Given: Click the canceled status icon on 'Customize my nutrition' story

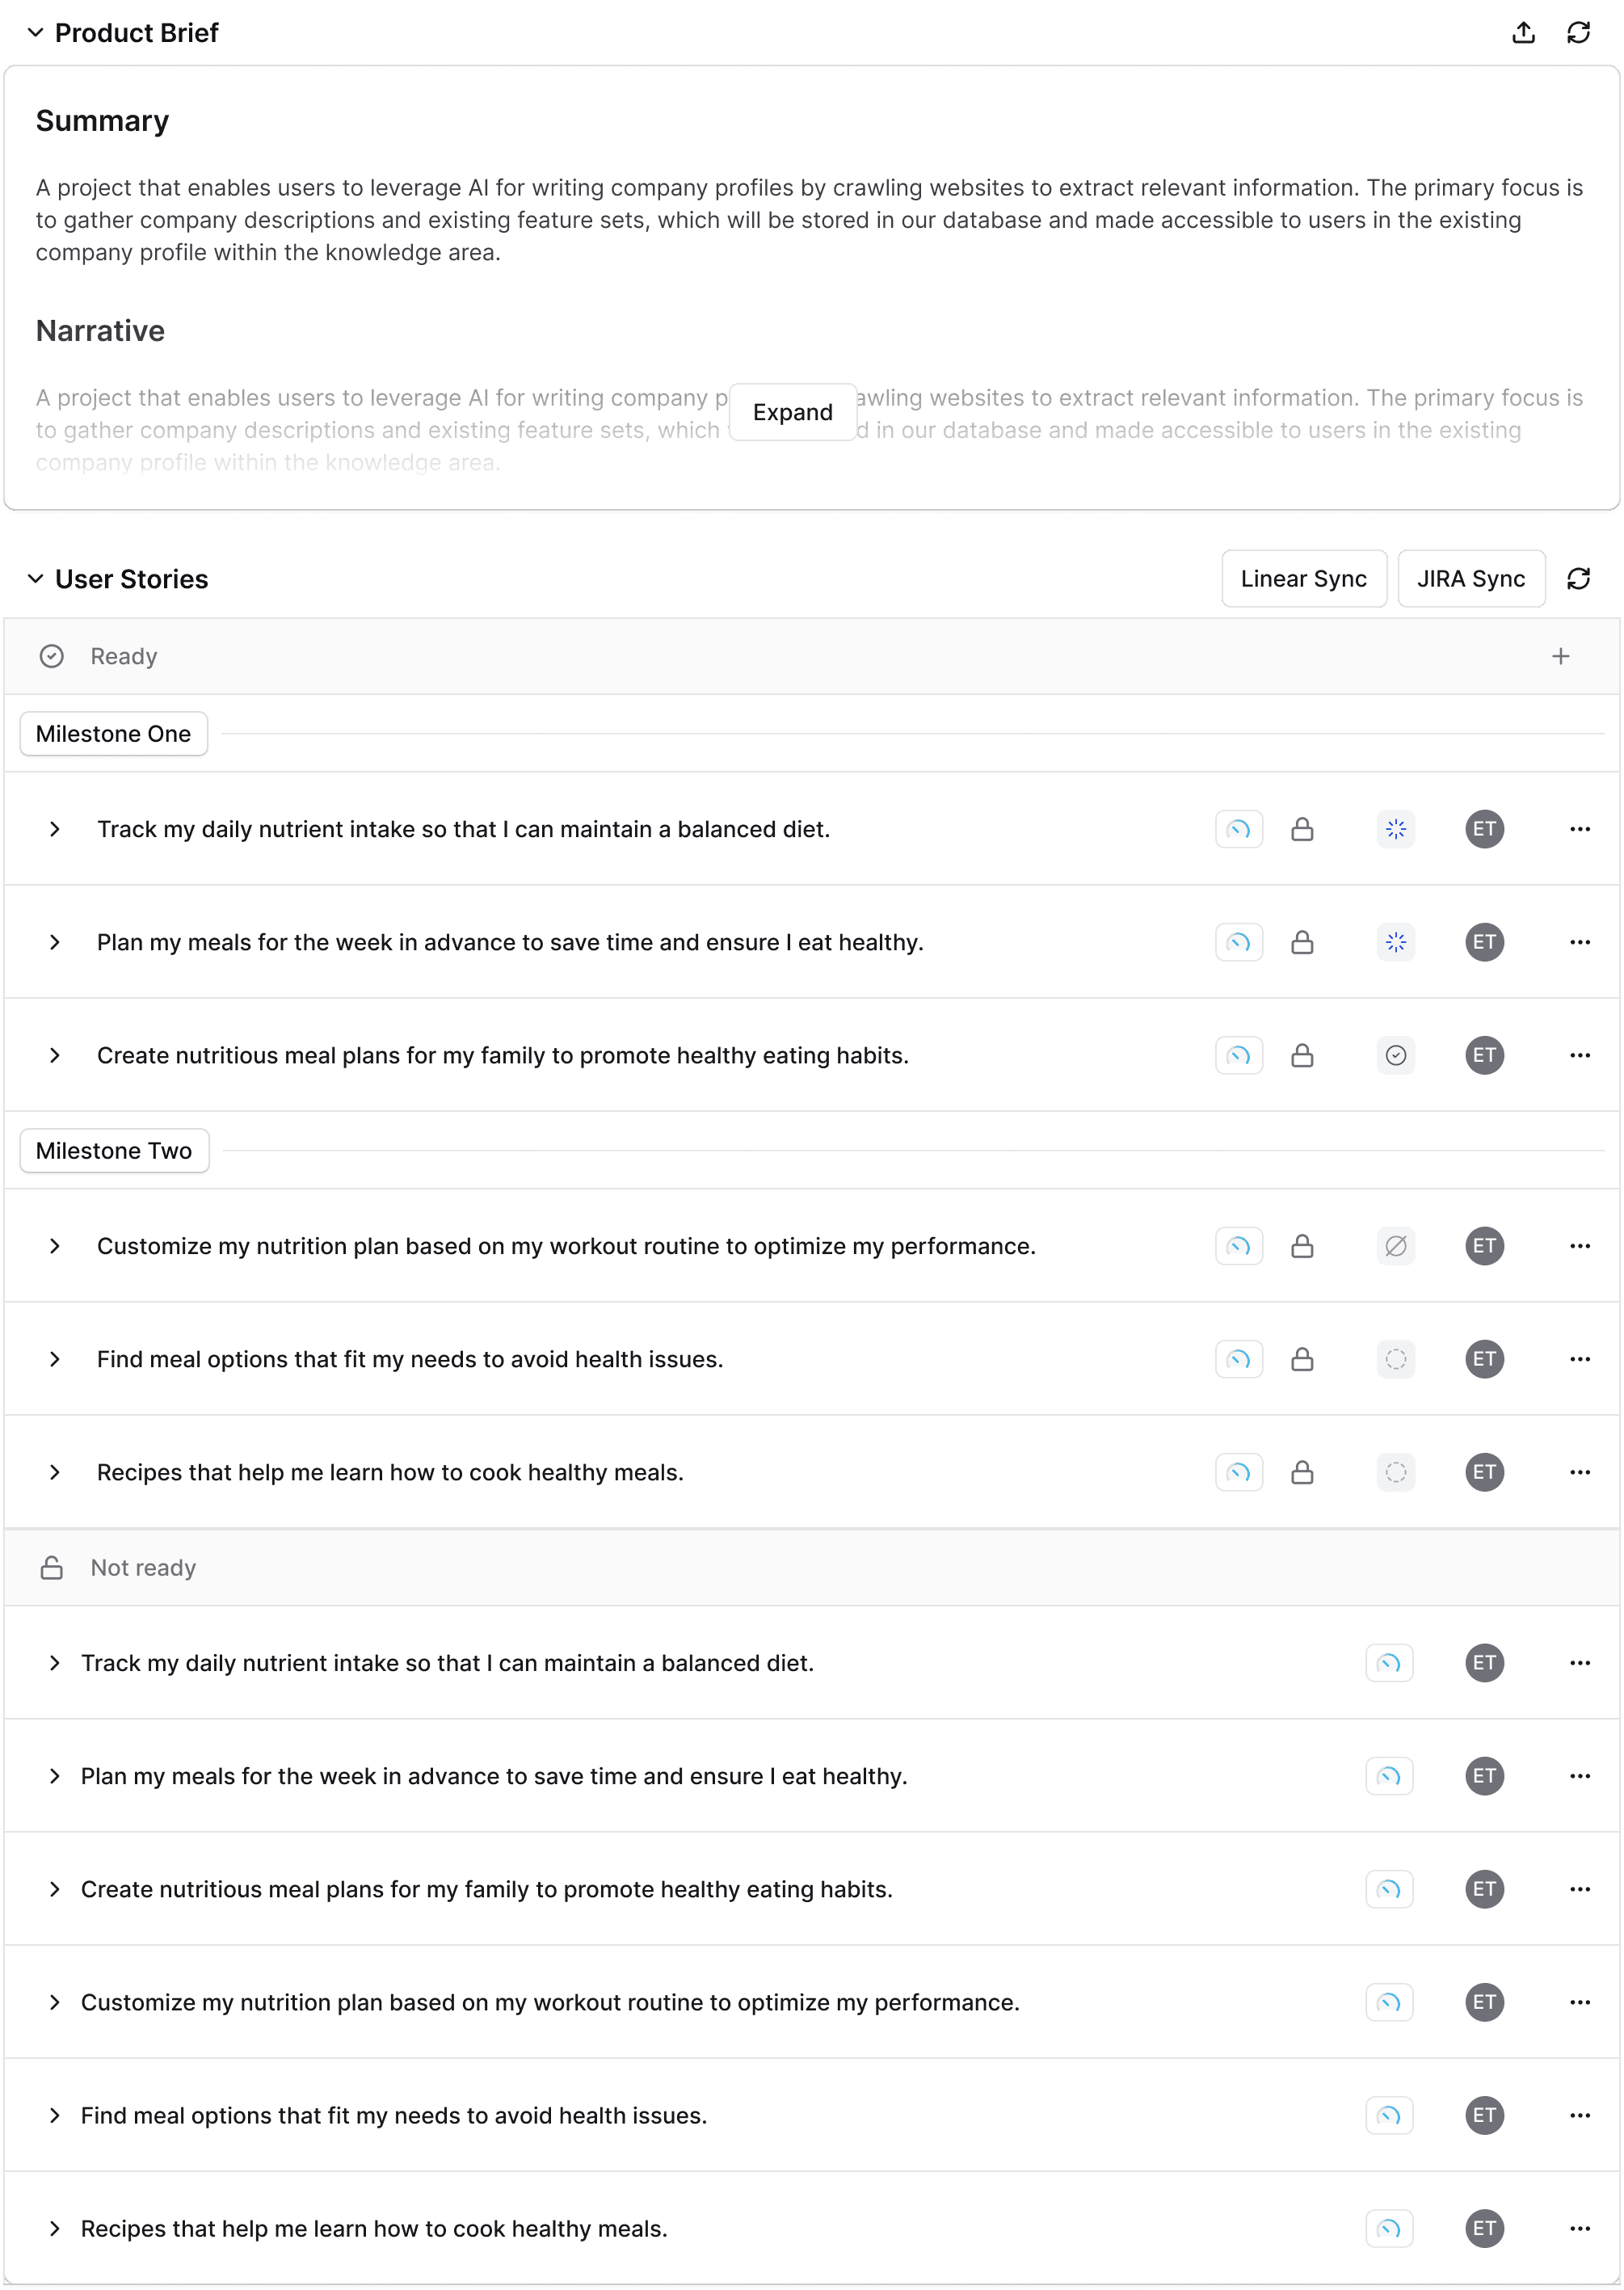Looking at the screenshot, I should tap(1395, 1246).
